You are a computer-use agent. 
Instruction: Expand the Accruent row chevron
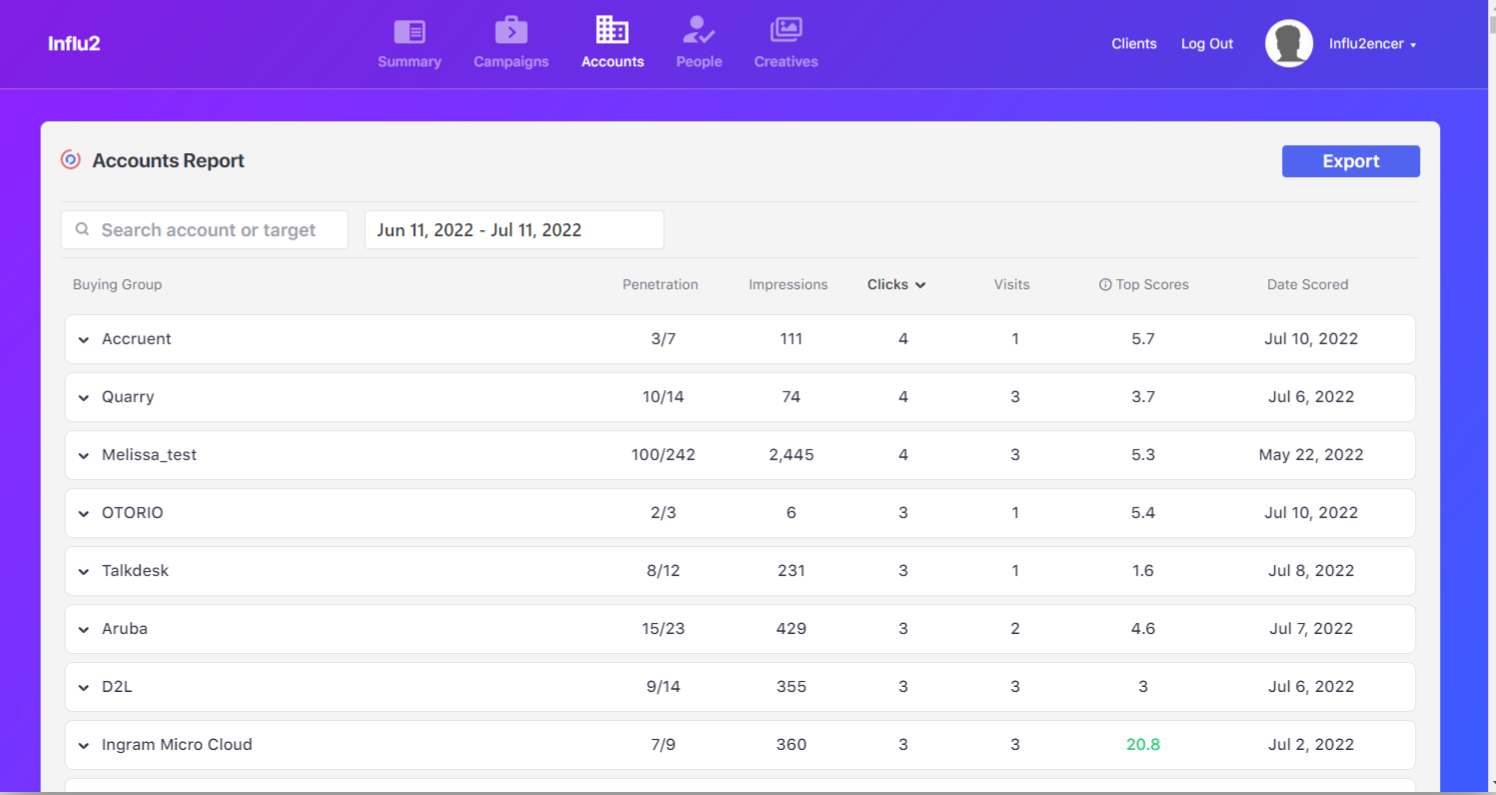[84, 340]
